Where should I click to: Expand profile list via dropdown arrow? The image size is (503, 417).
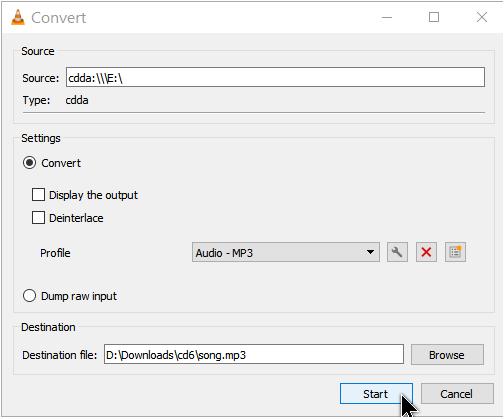(370, 252)
